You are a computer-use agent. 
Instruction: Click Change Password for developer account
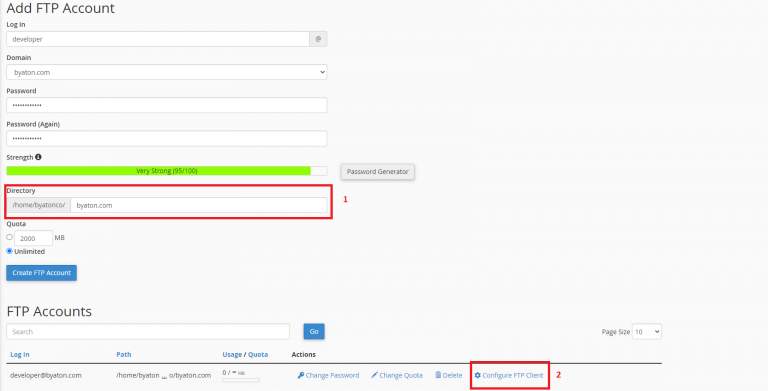[x=329, y=375]
